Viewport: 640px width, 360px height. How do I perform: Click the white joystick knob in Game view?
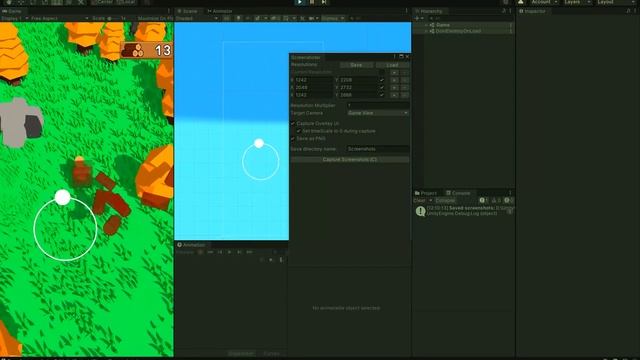click(x=62, y=198)
